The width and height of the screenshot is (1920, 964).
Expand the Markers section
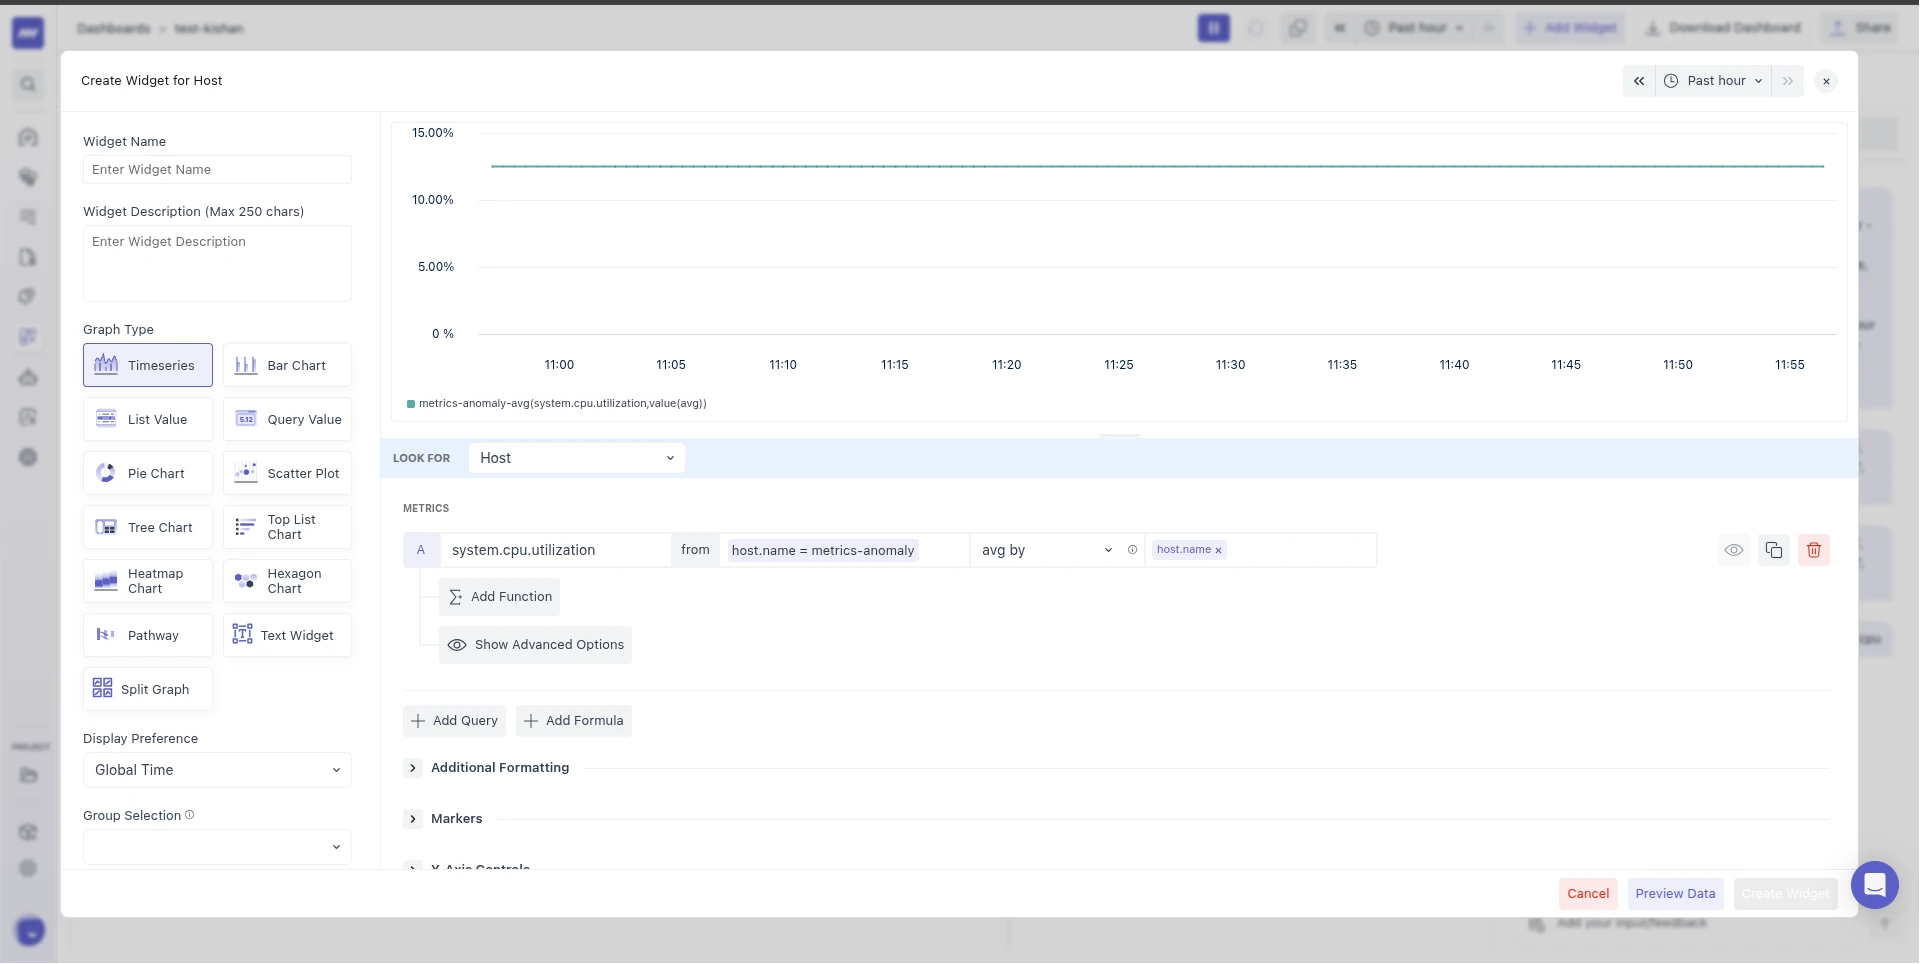[x=413, y=819]
